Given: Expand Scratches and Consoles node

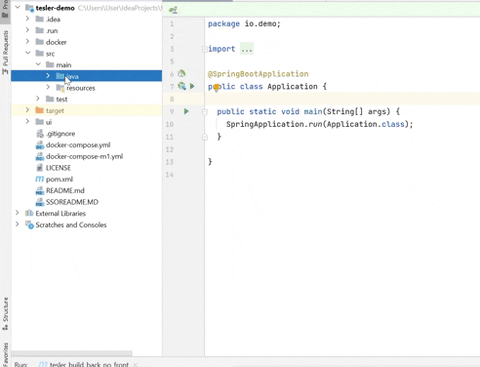Looking at the screenshot, I should pos(18,224).
